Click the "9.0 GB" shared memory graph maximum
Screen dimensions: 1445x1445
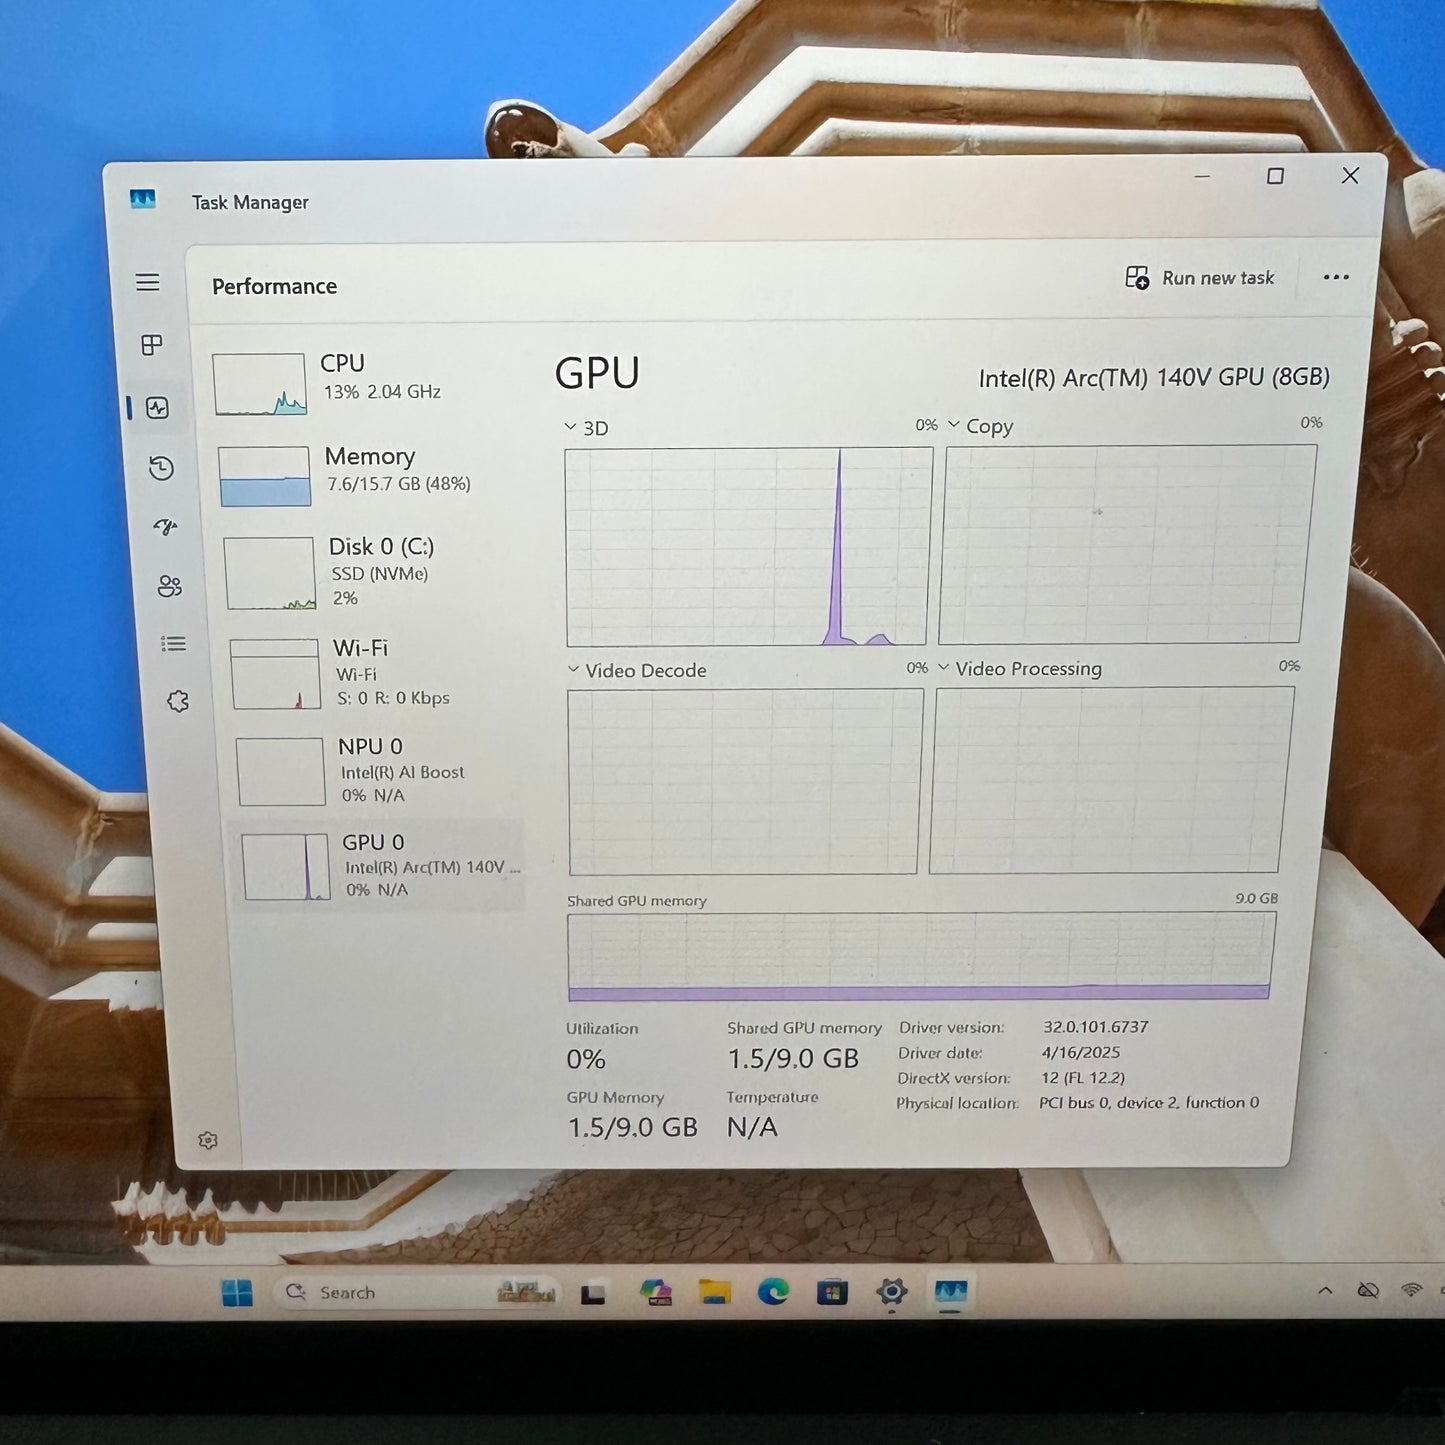click(1257, 898)
